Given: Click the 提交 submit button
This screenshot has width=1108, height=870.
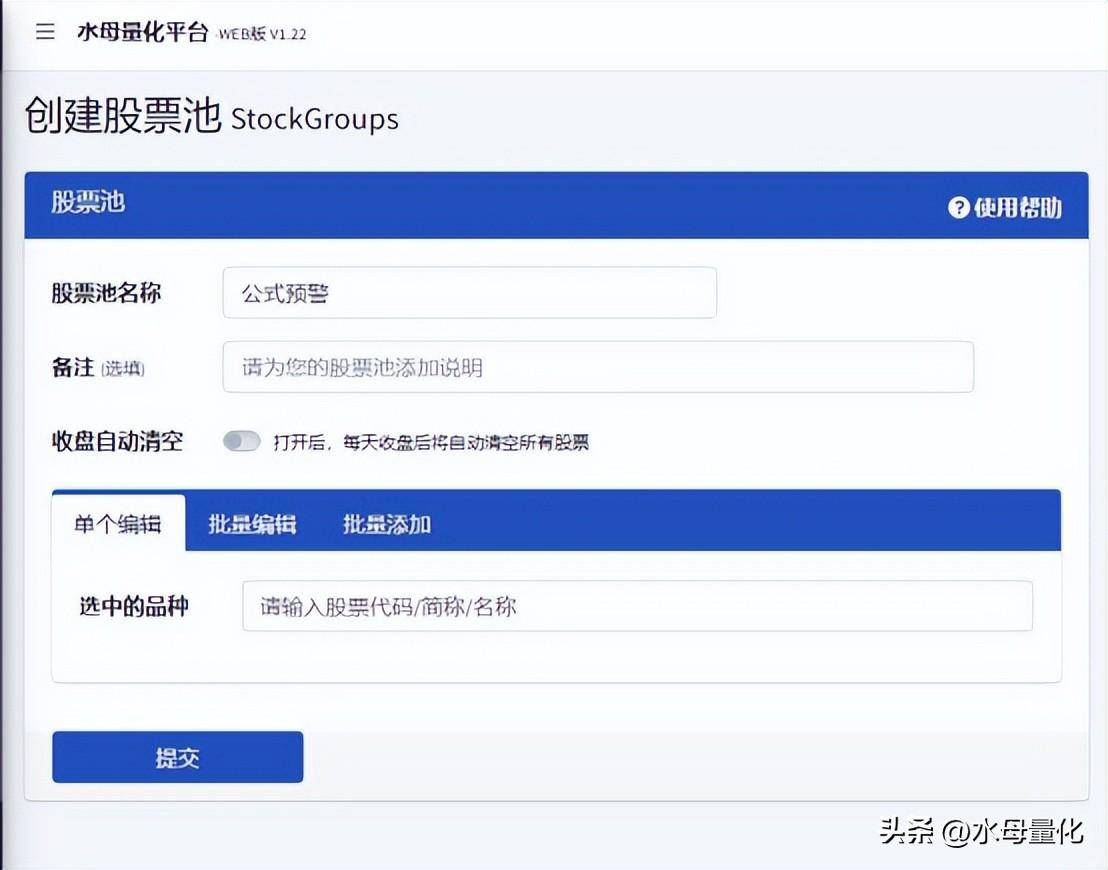Looking at the screenshot, I should coord(177,757).
